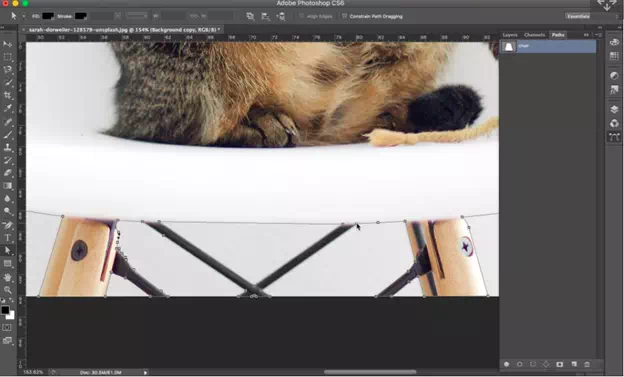Select the Pen tool
This screenshot has width=624, height=377.
click(8, 225)
